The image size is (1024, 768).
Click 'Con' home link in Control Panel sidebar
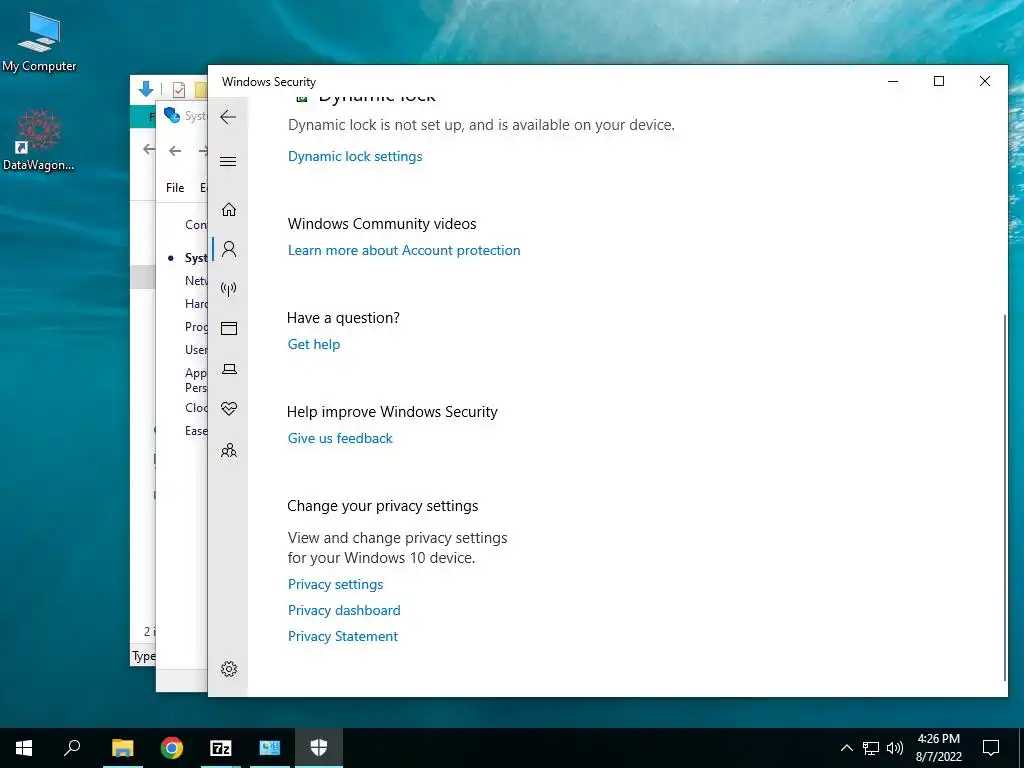tap(196, 225)
